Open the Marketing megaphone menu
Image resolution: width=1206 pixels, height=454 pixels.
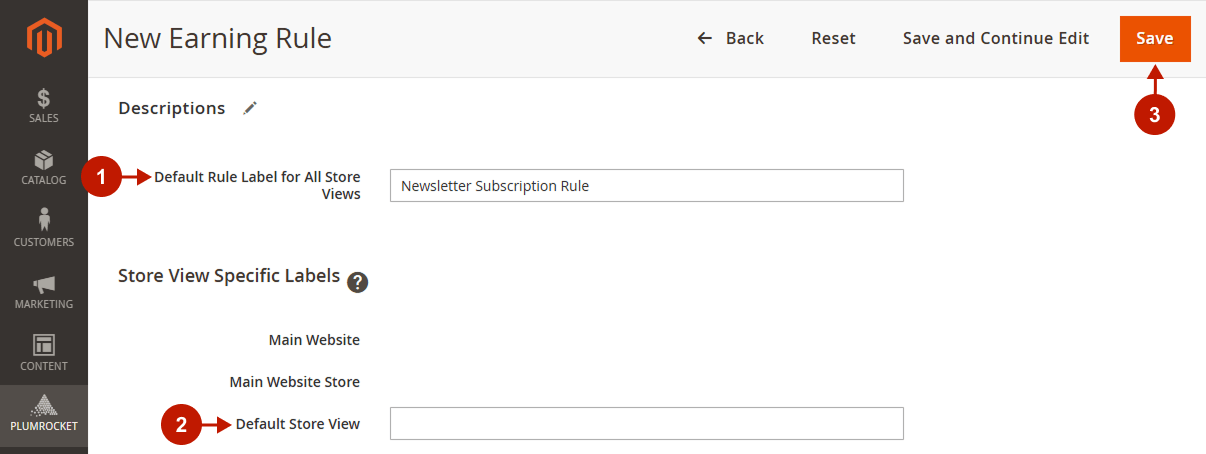tap(43, 292)
